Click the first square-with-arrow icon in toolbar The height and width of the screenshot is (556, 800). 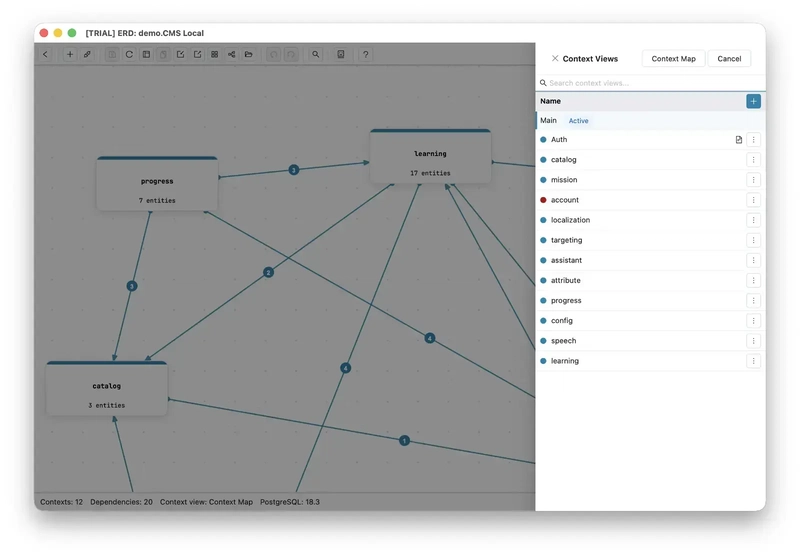(181, 54)
